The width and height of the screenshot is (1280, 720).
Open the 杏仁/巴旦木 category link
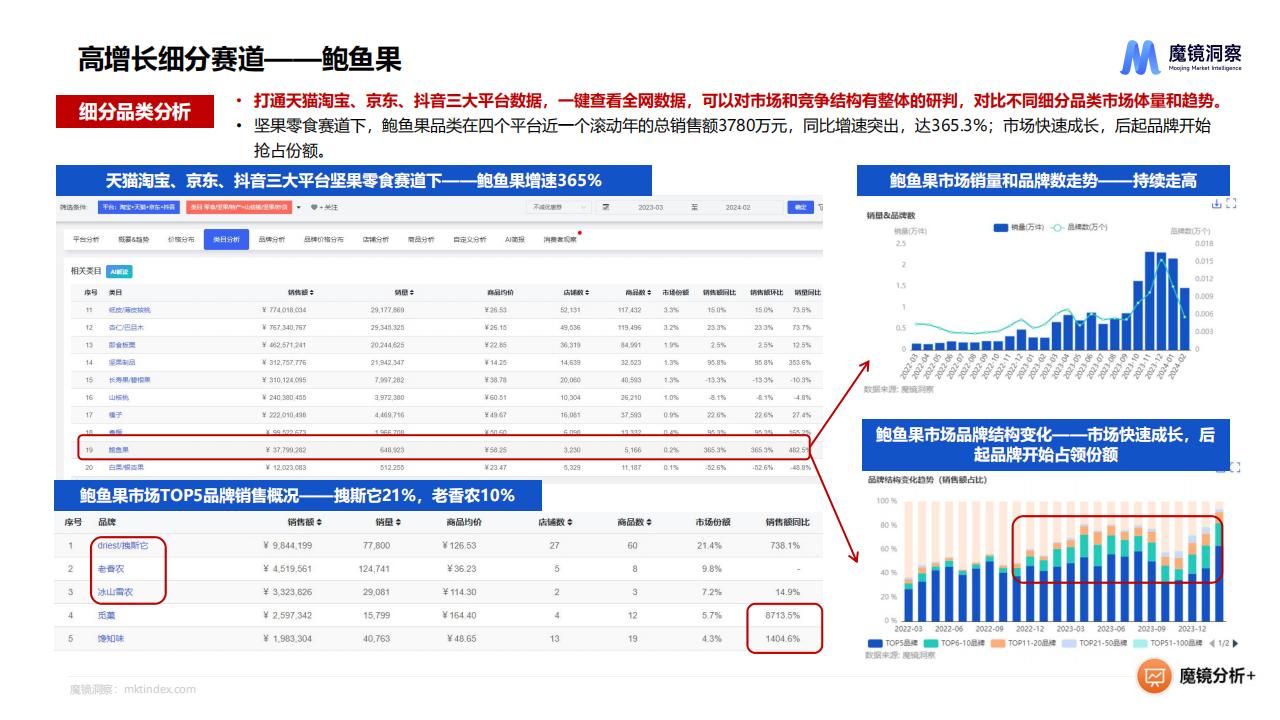(126, 327)
